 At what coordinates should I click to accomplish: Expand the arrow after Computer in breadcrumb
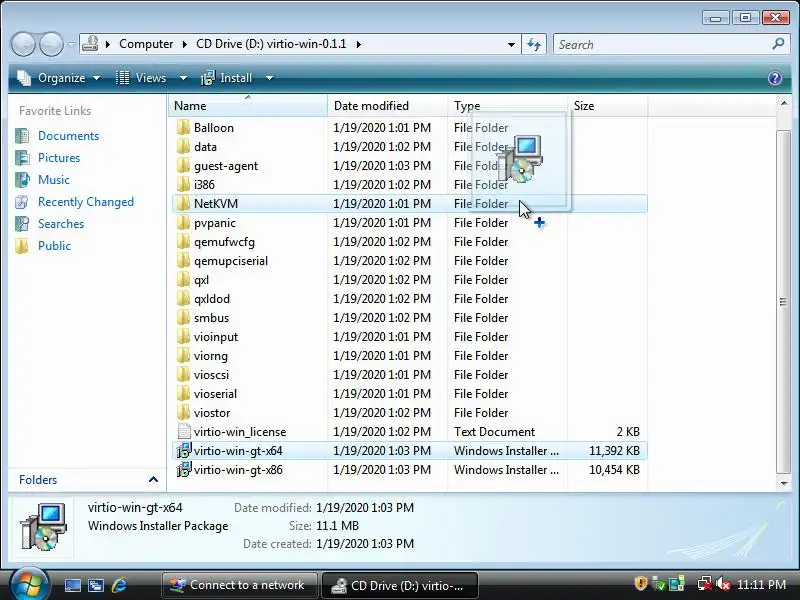click(184, 44)
